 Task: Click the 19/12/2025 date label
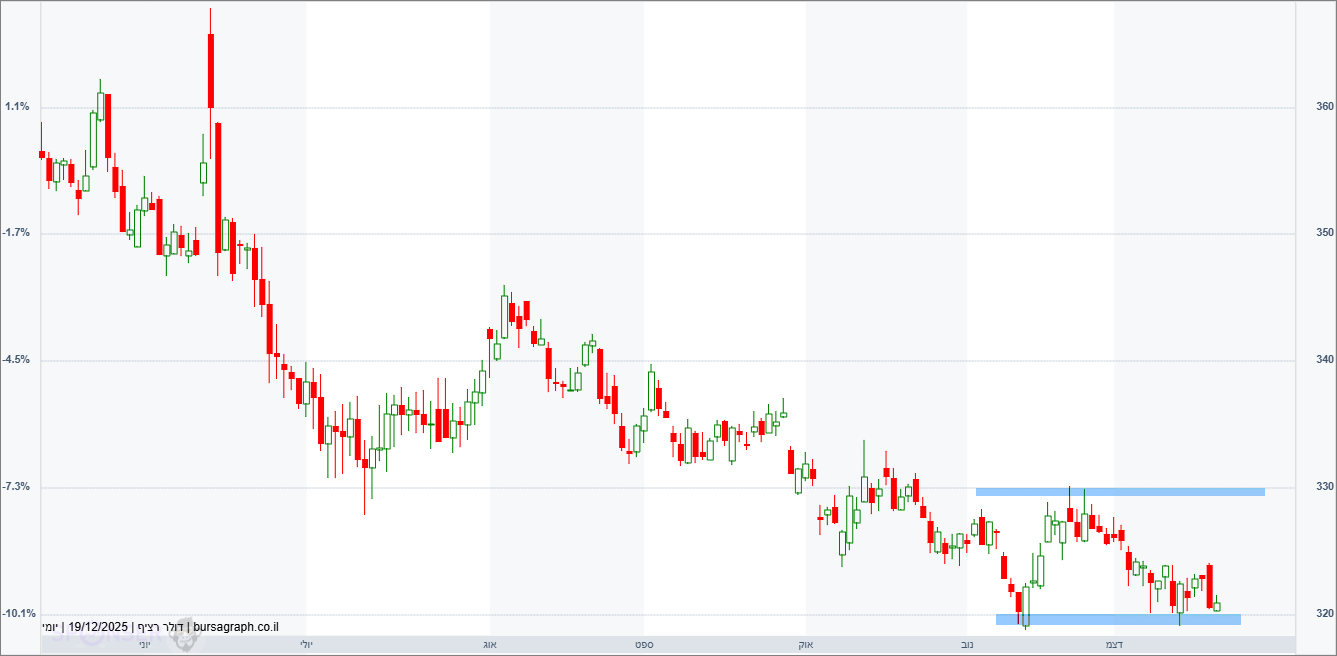[98, 627]
